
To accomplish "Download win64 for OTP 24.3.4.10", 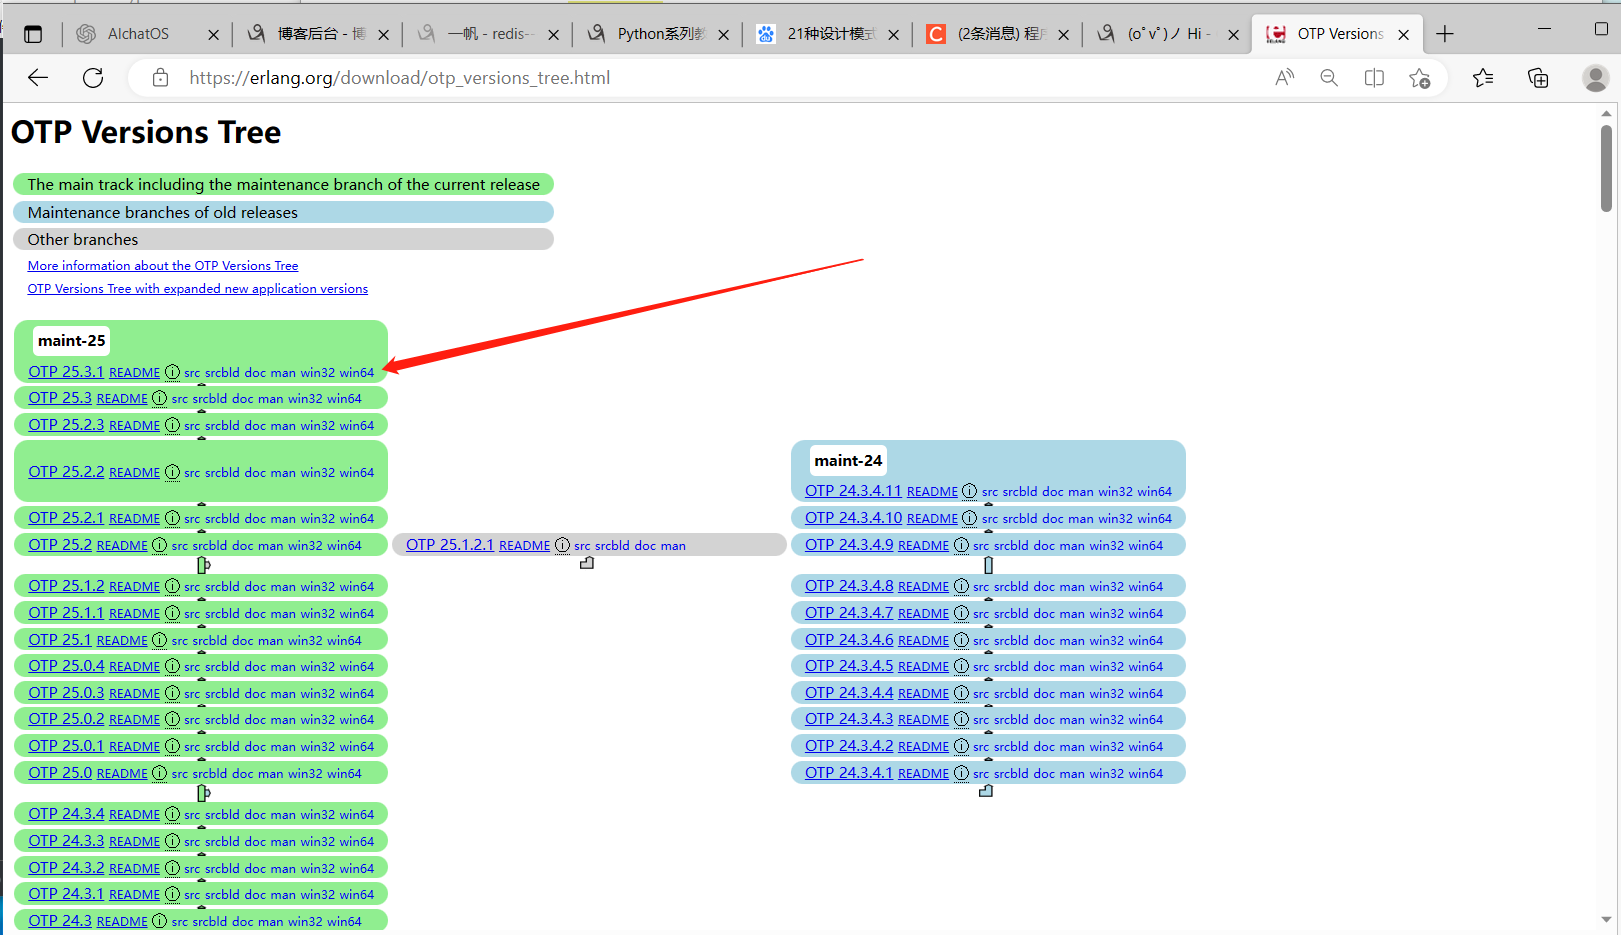I will [1154, 518].
